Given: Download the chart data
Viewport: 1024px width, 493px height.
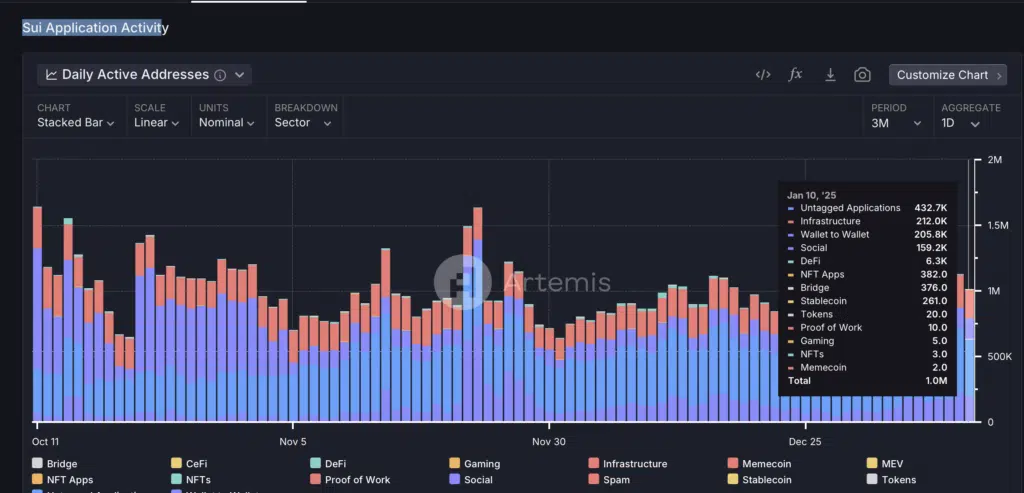Looking at the screenshot, I should pos(829,75).
